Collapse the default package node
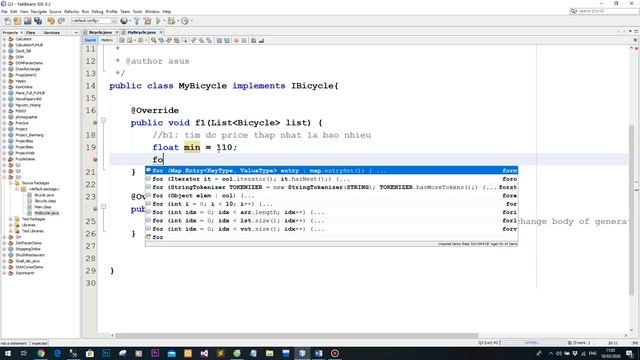This screenshot has height=360, width=640. tap(17, 189)
